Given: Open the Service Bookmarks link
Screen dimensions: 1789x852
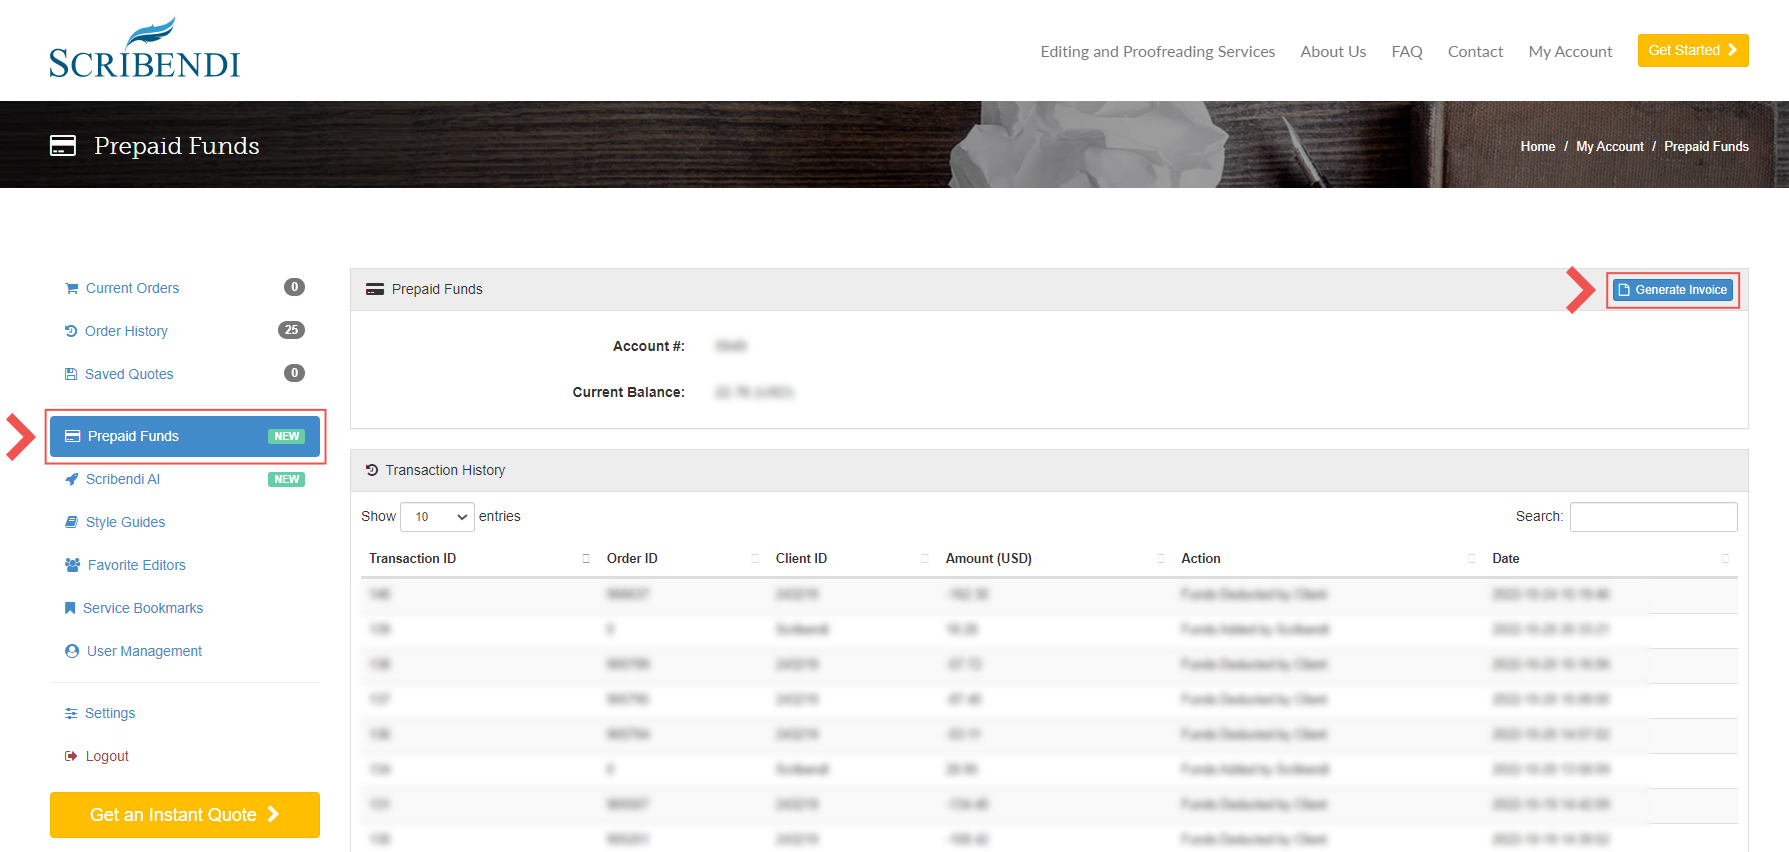Looking at the screenshot, I should click(x=143, y=608).
